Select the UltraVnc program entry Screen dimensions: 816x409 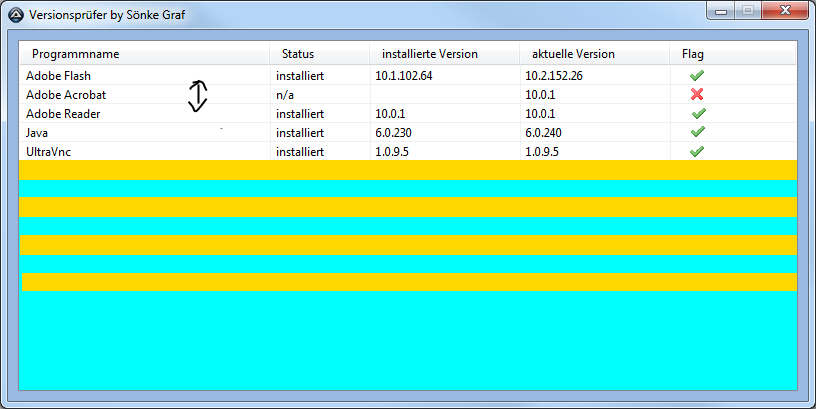[50, 152]
